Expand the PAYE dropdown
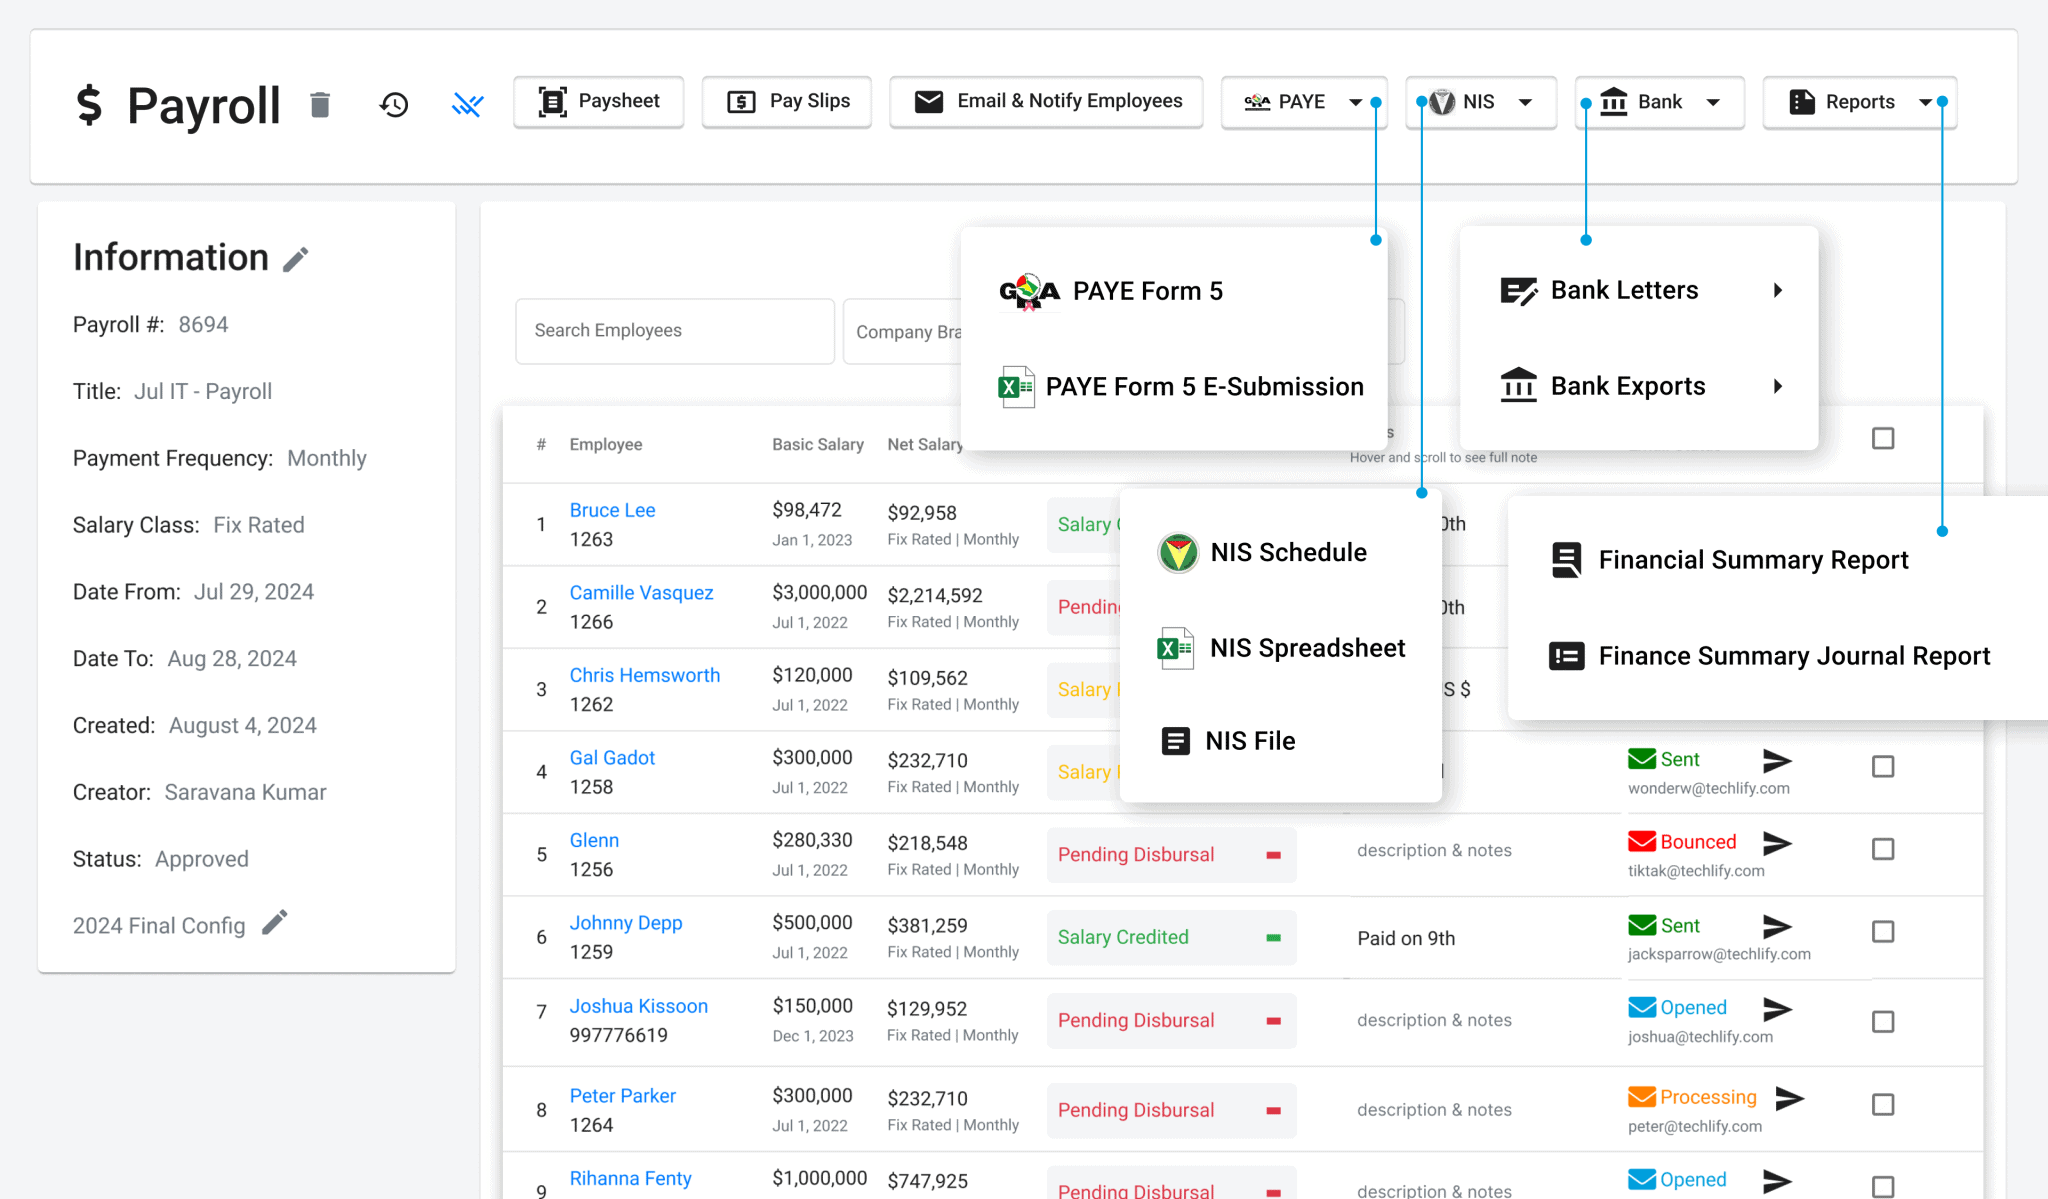This screenshot has width=2048, height=1199. coord(1303,101)
